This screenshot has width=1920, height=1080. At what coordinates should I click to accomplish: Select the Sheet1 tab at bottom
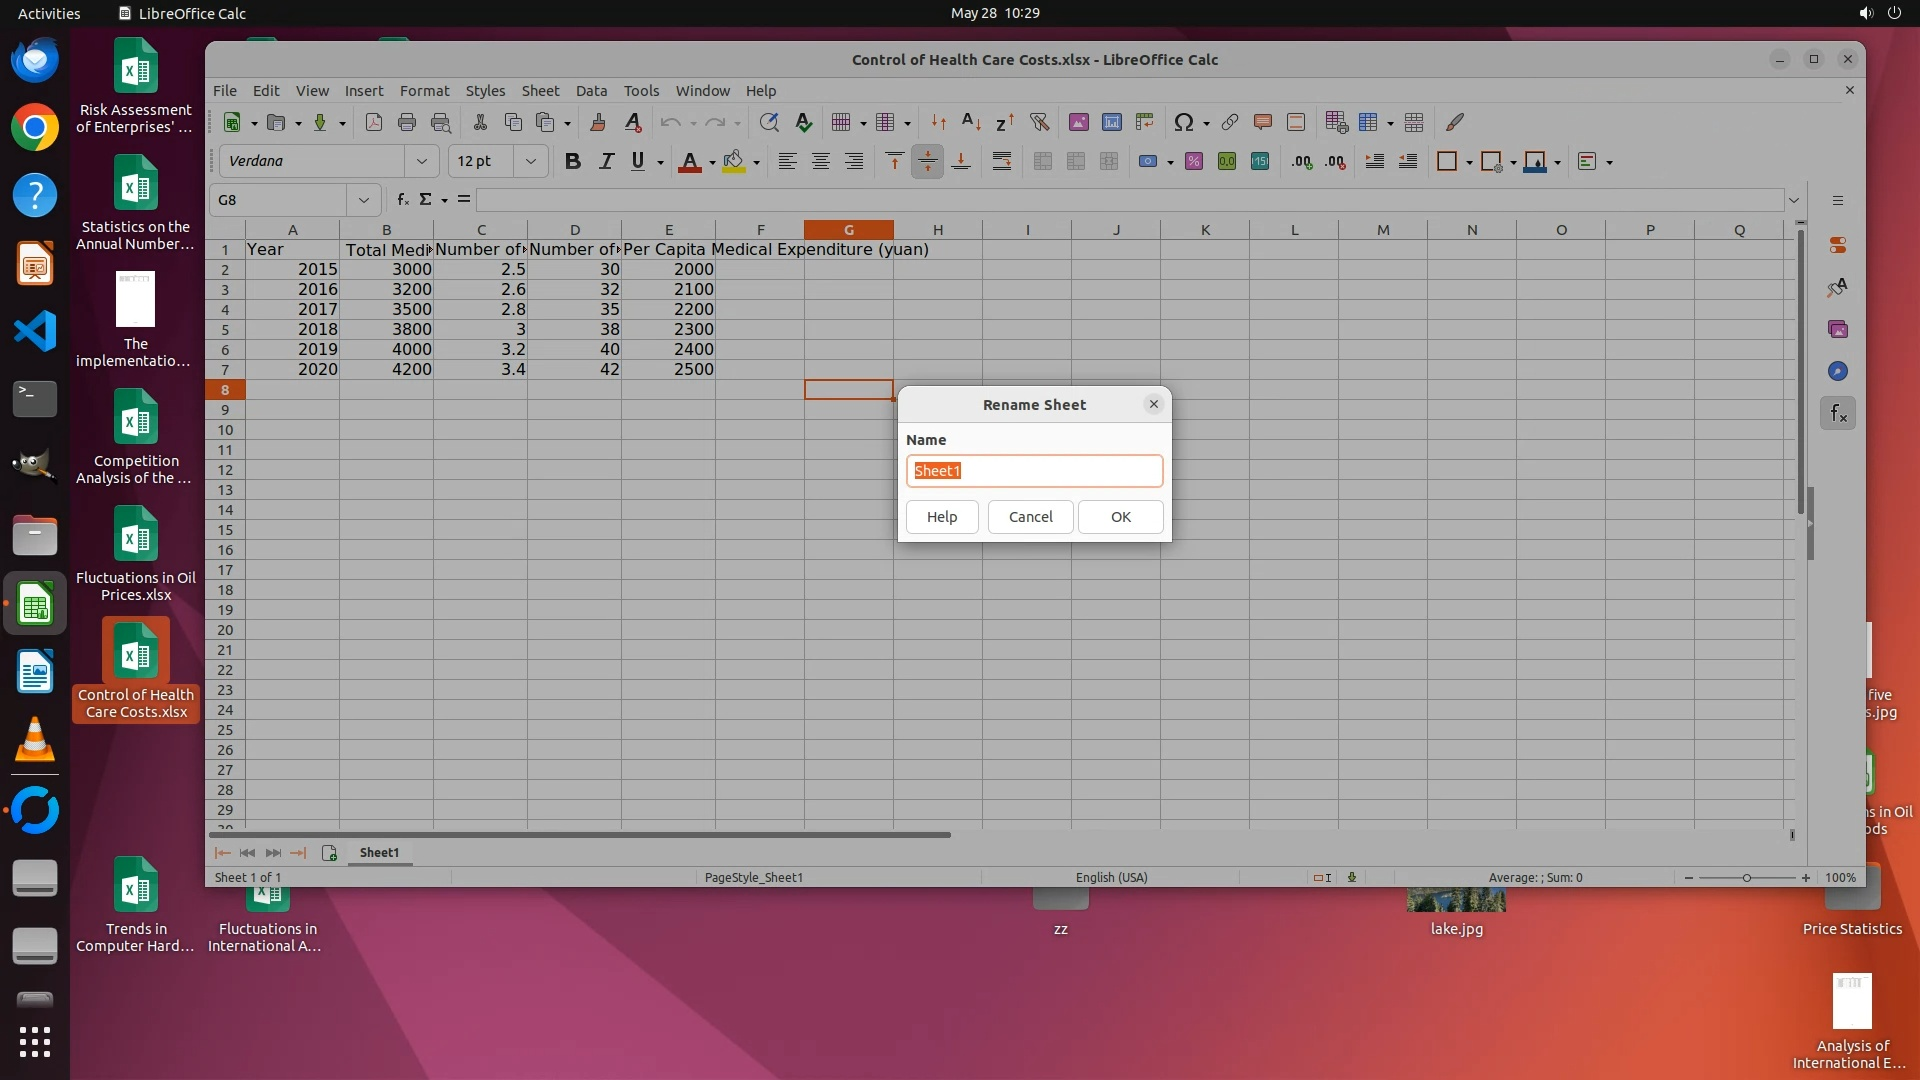pos(379,852)
